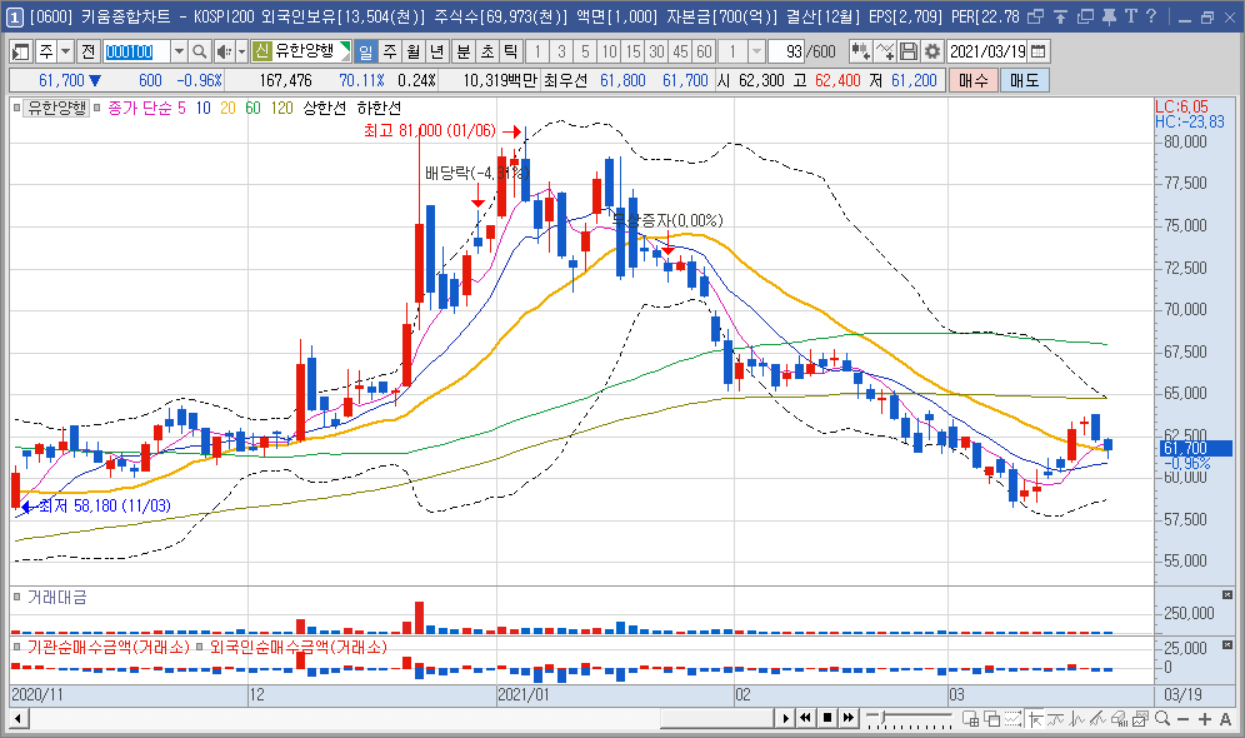Select the 주 weekly period toggle
This screenshot has width=1245, height=738.
pos(389,51)
